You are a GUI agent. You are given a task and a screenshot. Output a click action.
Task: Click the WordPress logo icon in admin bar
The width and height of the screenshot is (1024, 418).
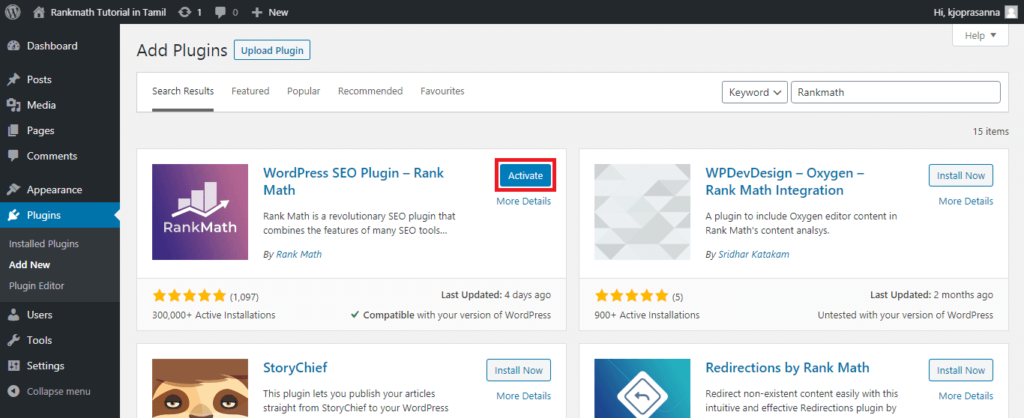click(x=13, y=12)
